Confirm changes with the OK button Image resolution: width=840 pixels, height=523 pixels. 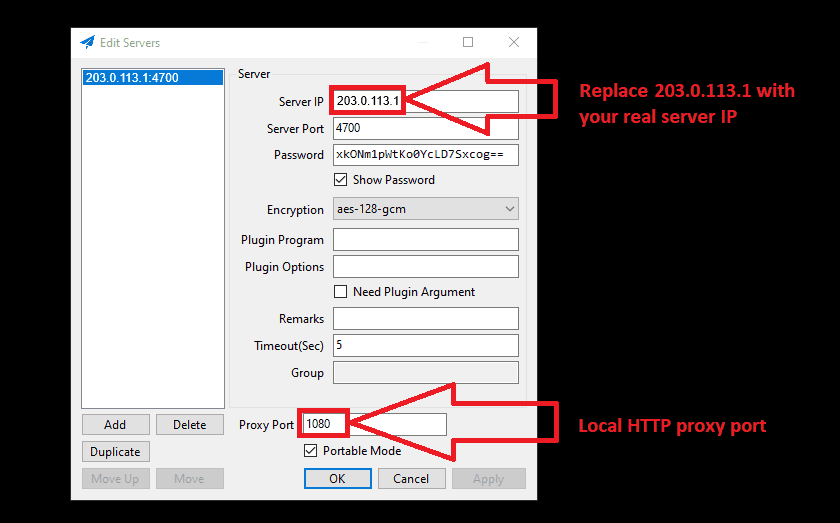tap(337, 479)
